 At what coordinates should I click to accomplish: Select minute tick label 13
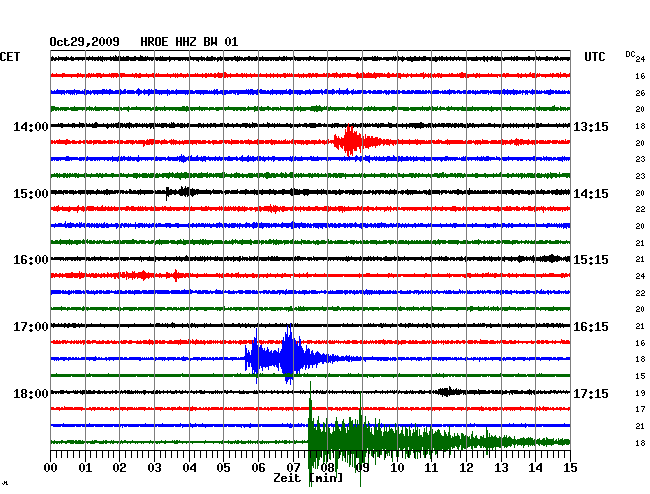pos(501,468)
